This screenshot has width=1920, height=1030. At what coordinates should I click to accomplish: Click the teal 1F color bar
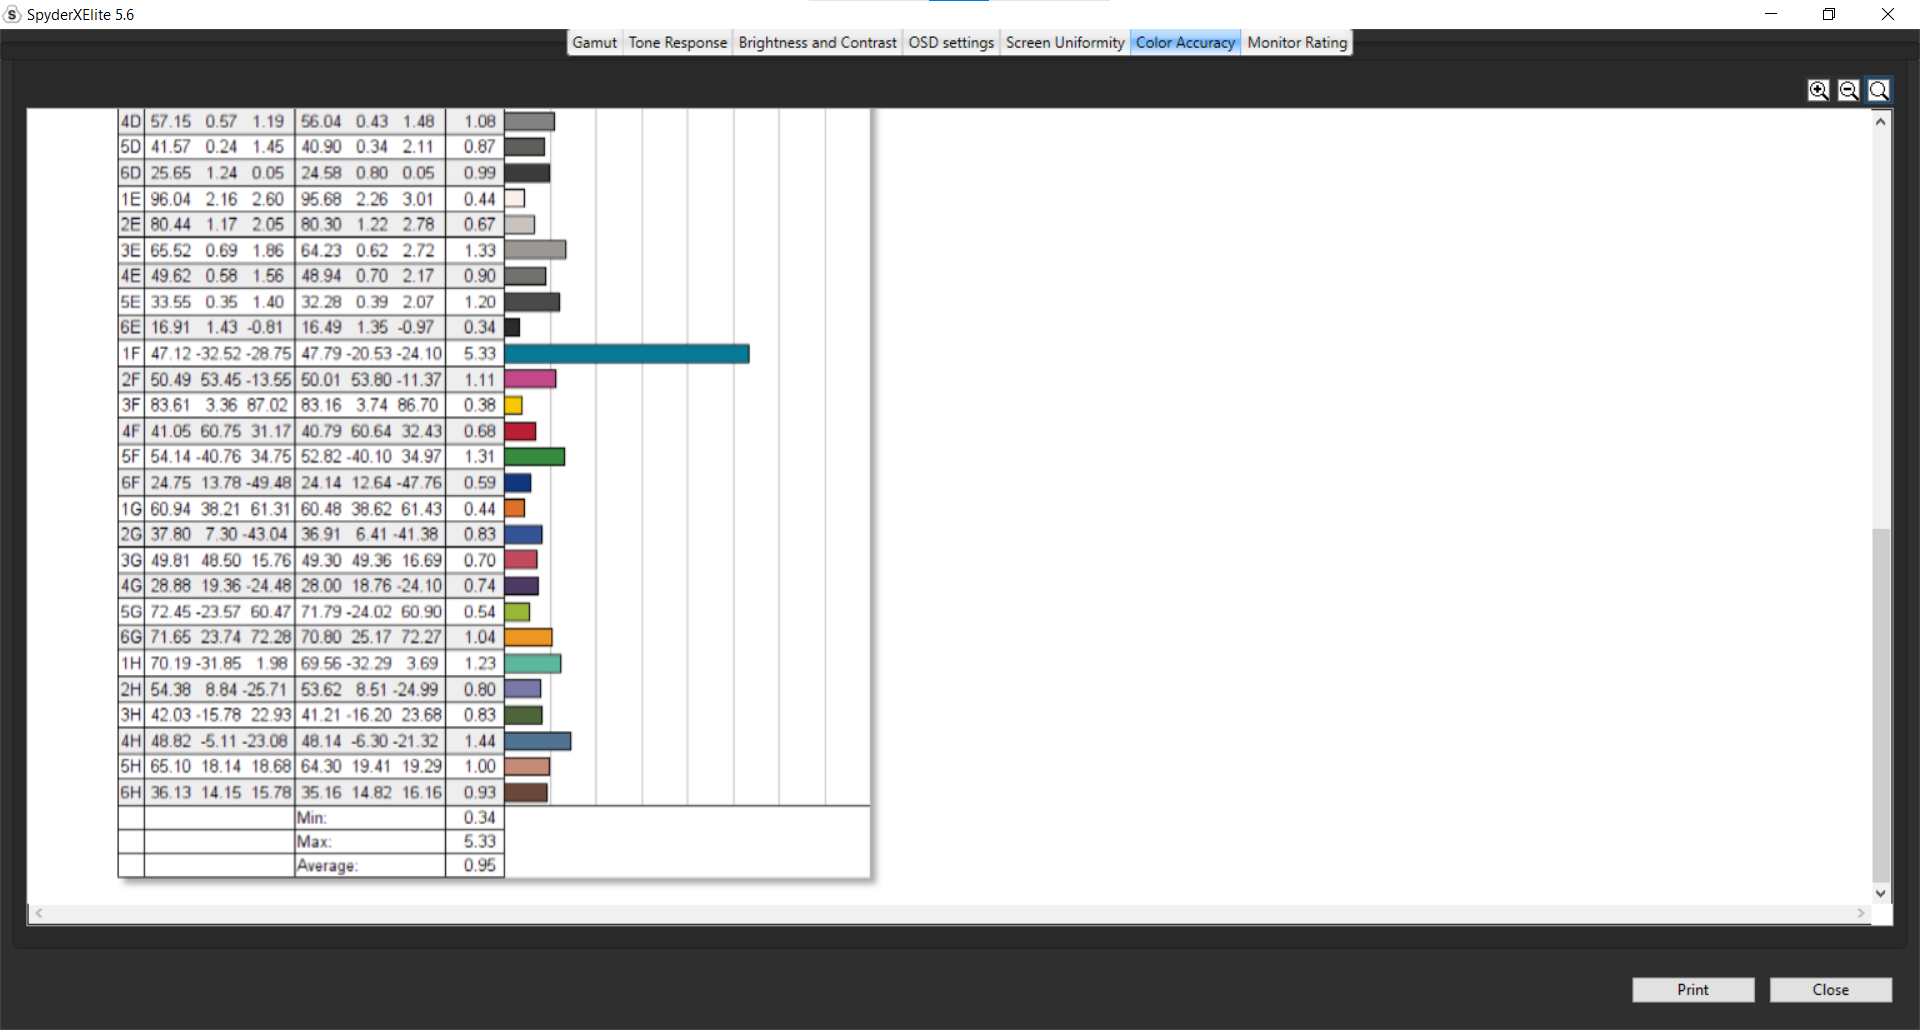(x=626, y=354)
